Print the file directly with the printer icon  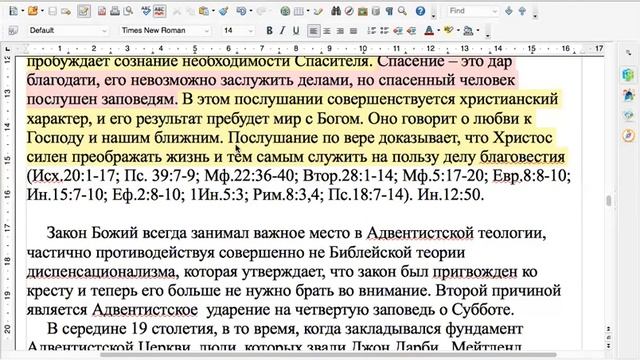click(115, 11)
